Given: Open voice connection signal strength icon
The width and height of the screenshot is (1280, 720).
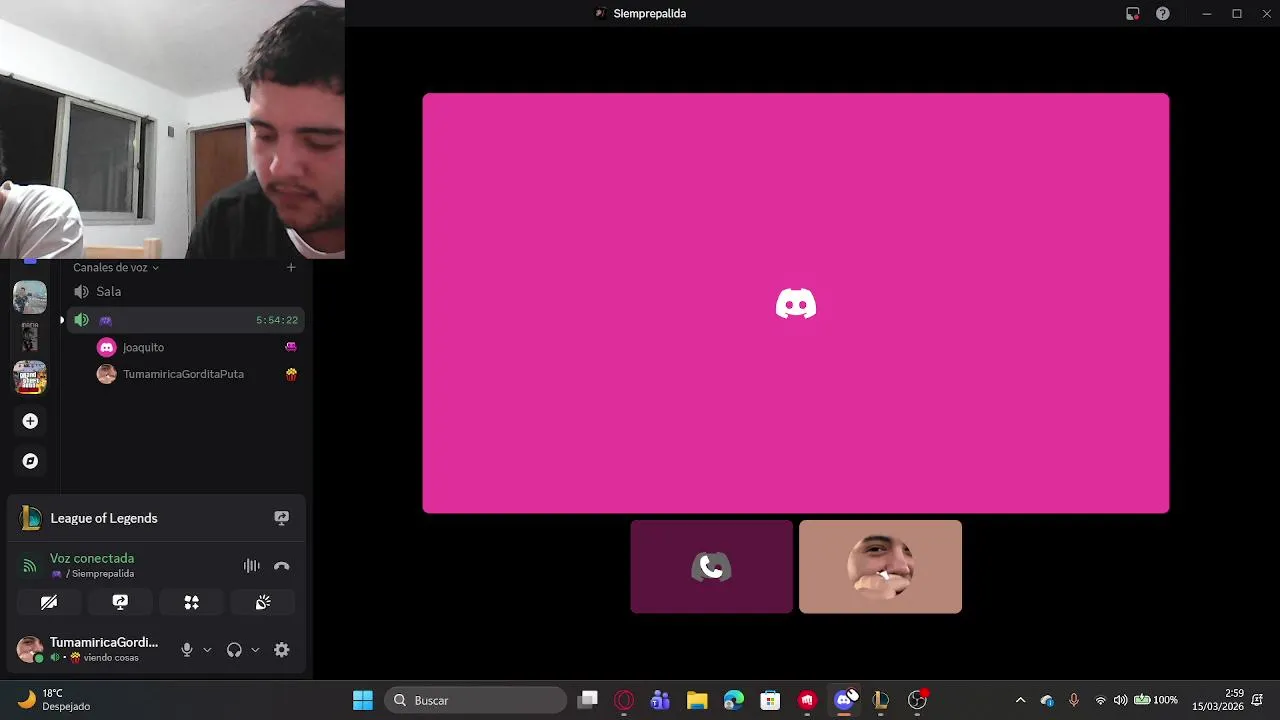Looking at the screenshot, I should 29,566.
